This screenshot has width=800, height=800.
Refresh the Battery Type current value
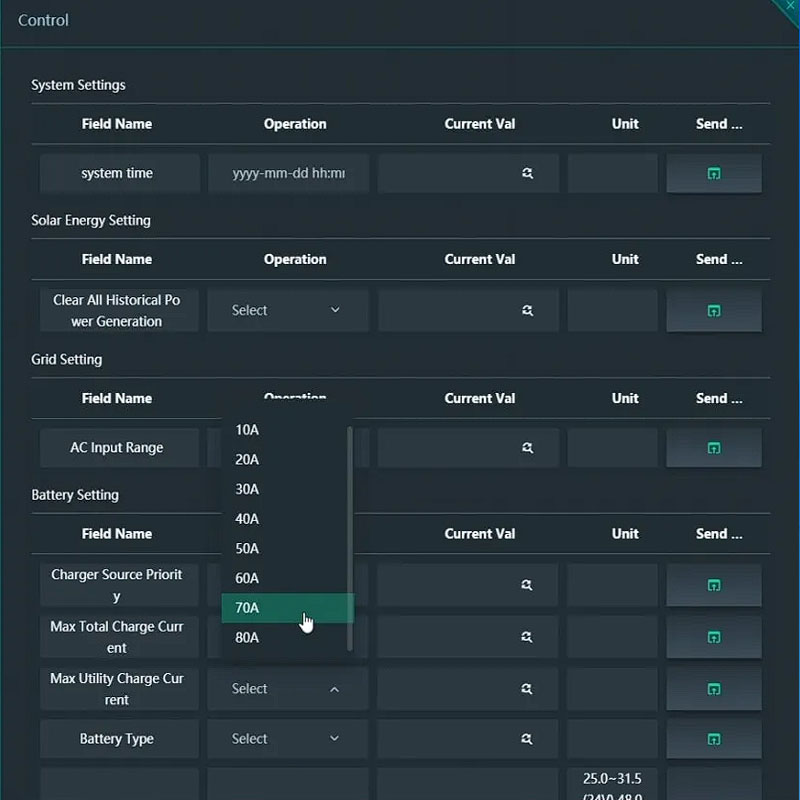pyautogui.click(x=527, y=738)
